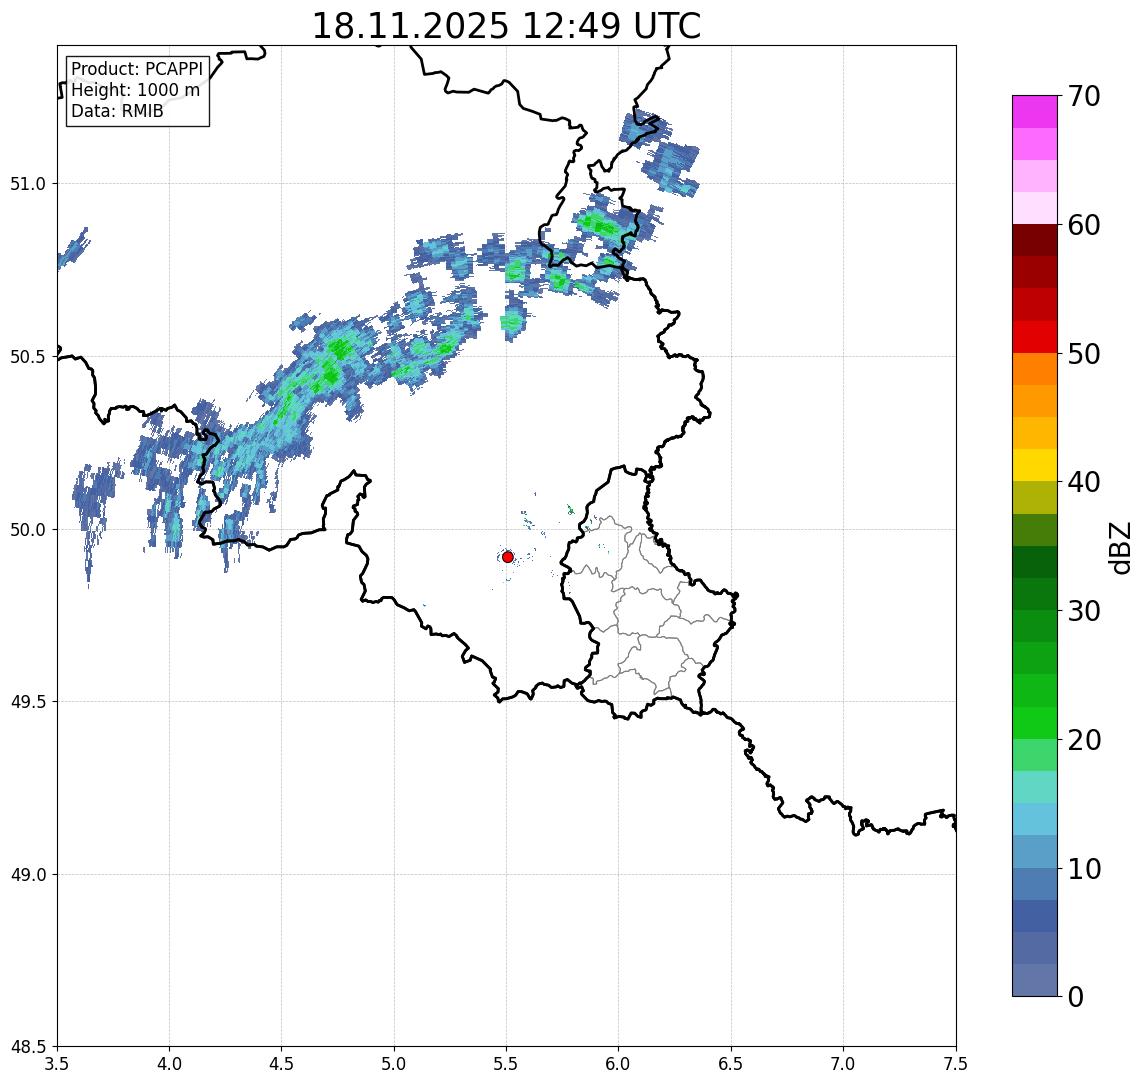Click the bright red 50 dBZ colorbar segment
Screen dimensions: 1145x1084
[1035, 337]
